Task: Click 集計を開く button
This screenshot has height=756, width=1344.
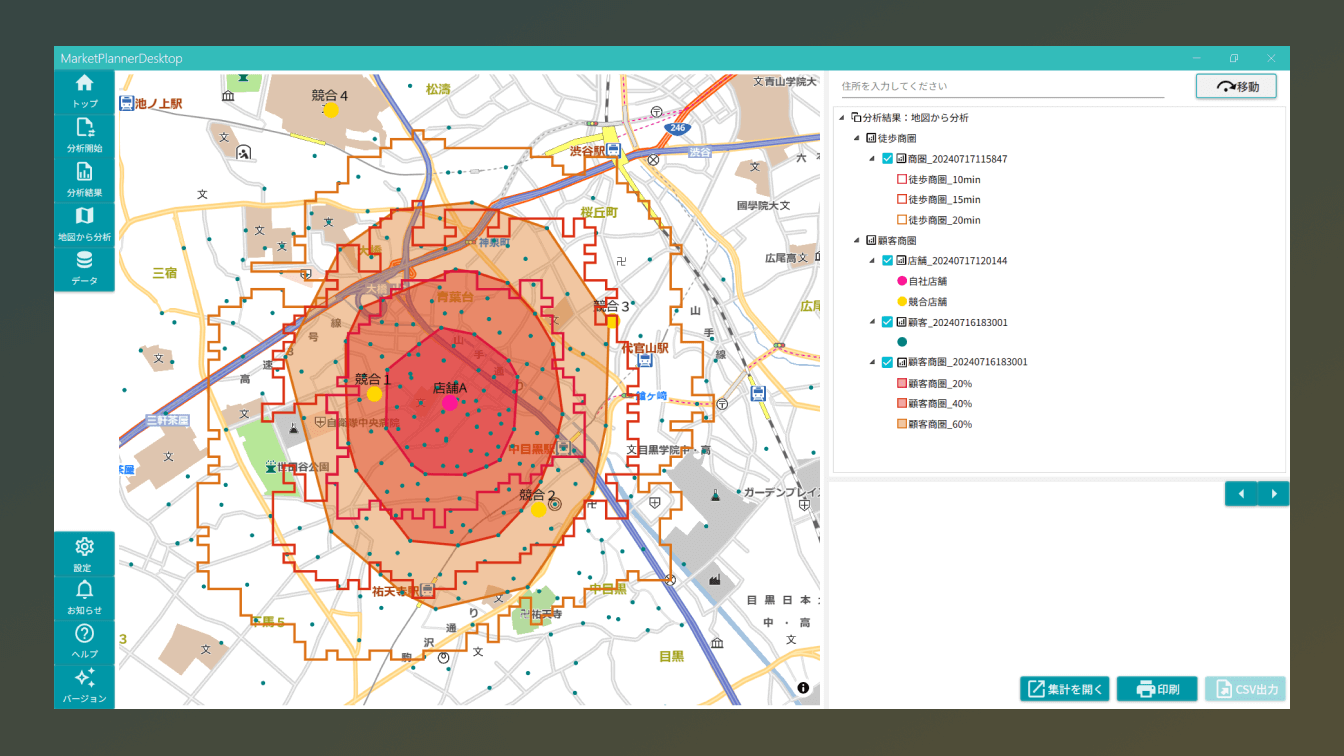Action: pos(1065,689)
